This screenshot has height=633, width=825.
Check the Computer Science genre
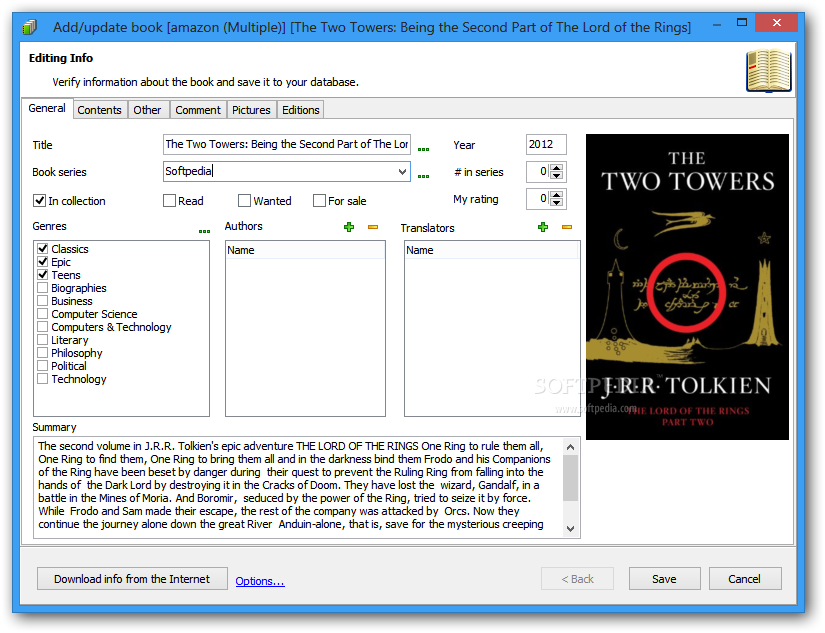click(x=43, y=314)
